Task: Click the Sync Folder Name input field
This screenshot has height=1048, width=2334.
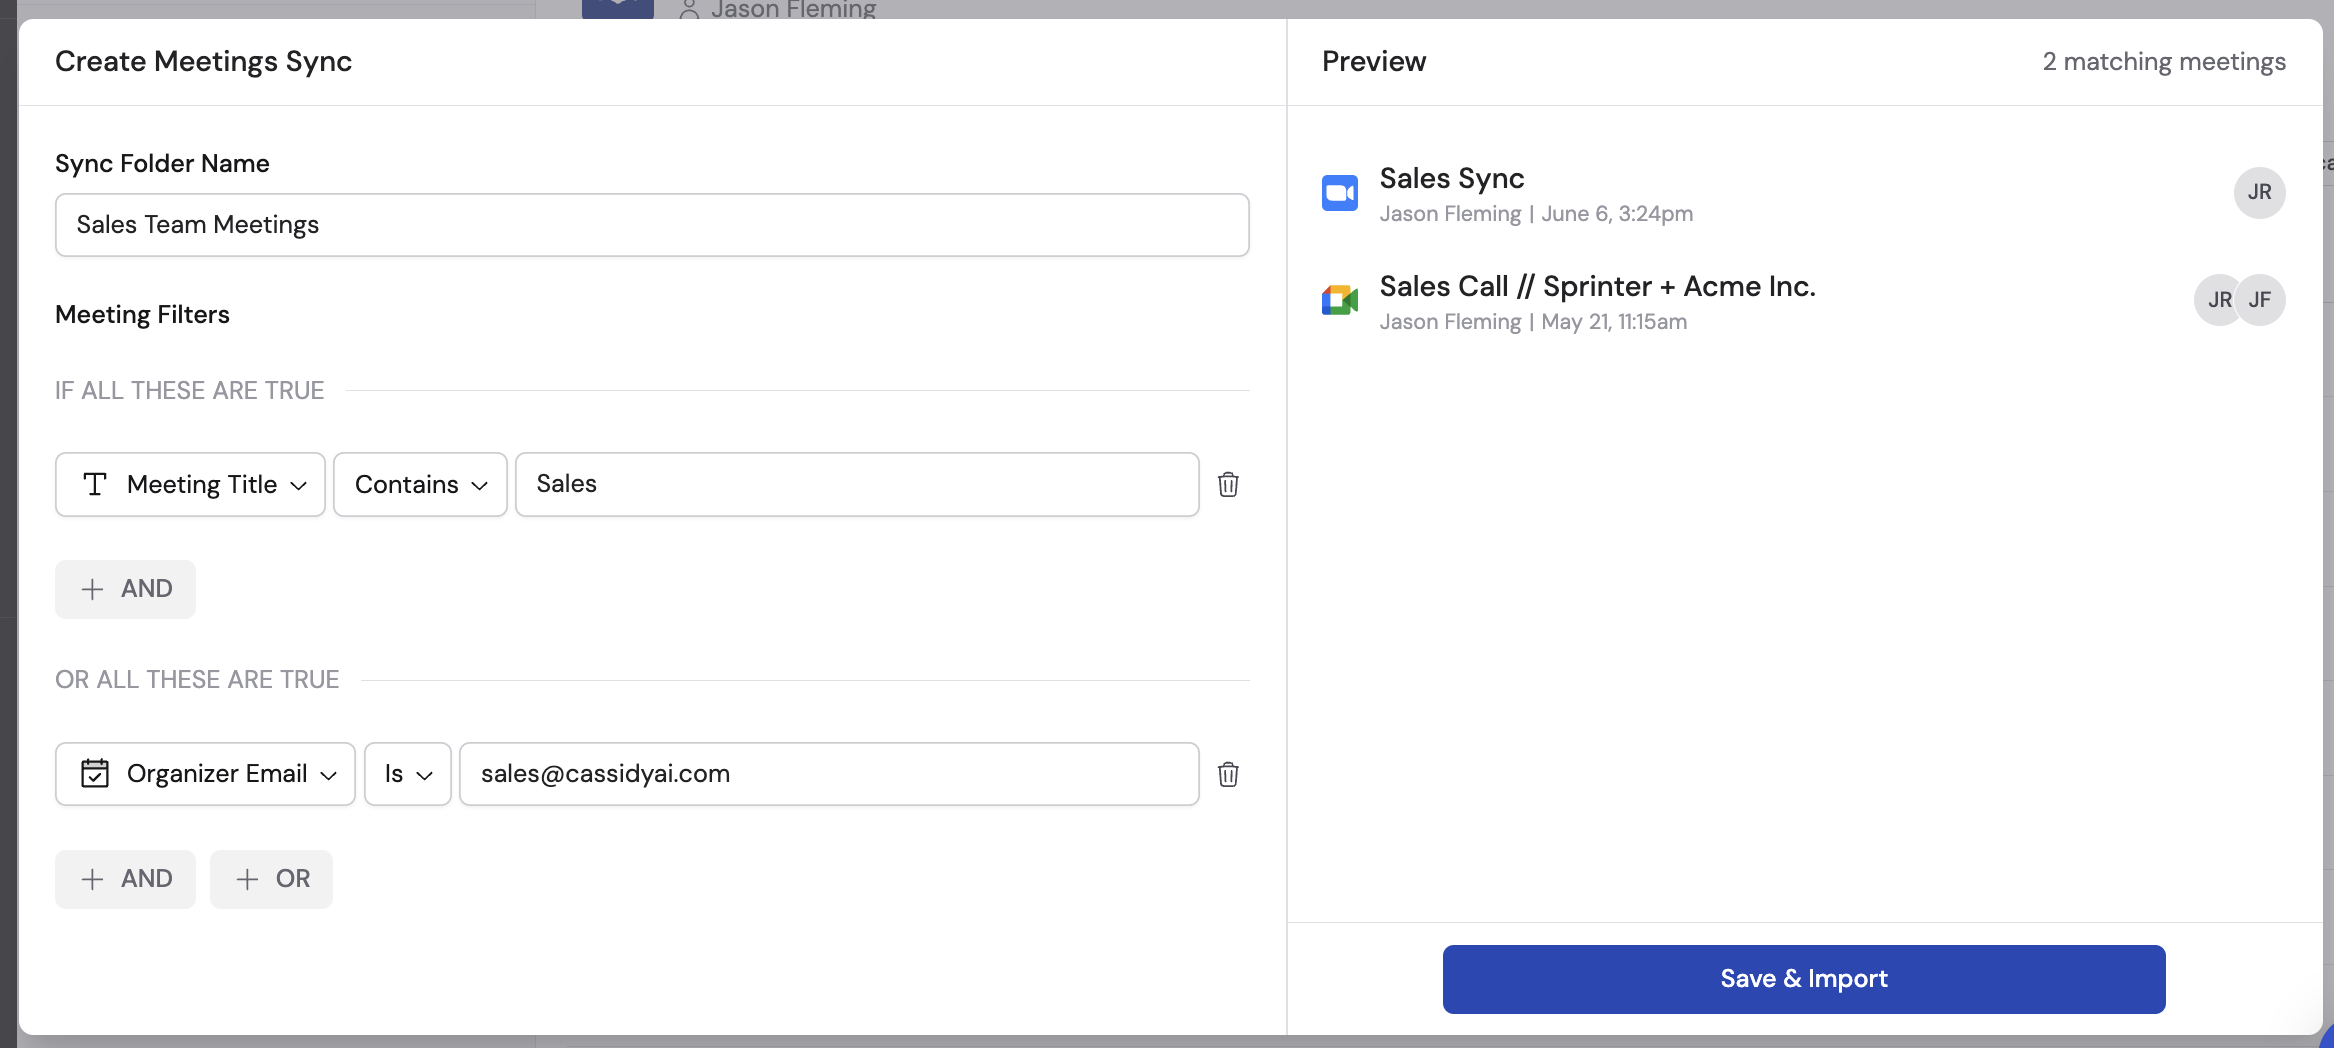Action: [652, 225]
